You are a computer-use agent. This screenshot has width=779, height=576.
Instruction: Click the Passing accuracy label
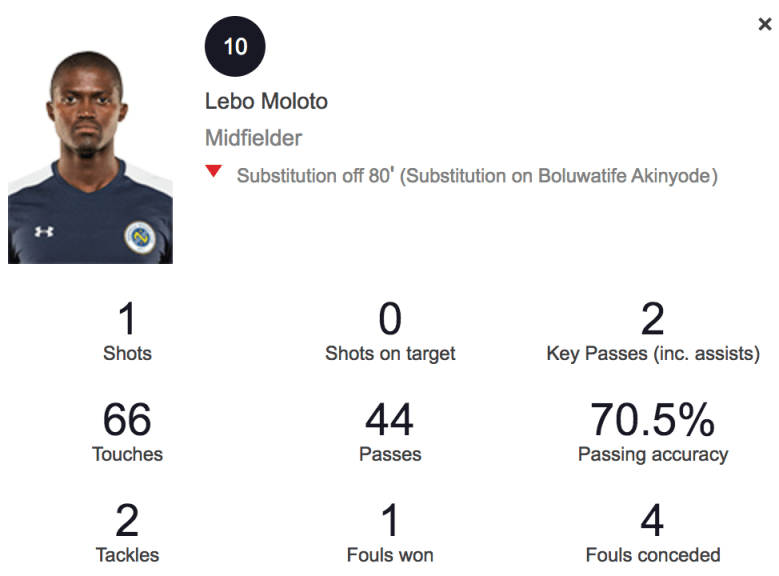(x=653, y=454)
